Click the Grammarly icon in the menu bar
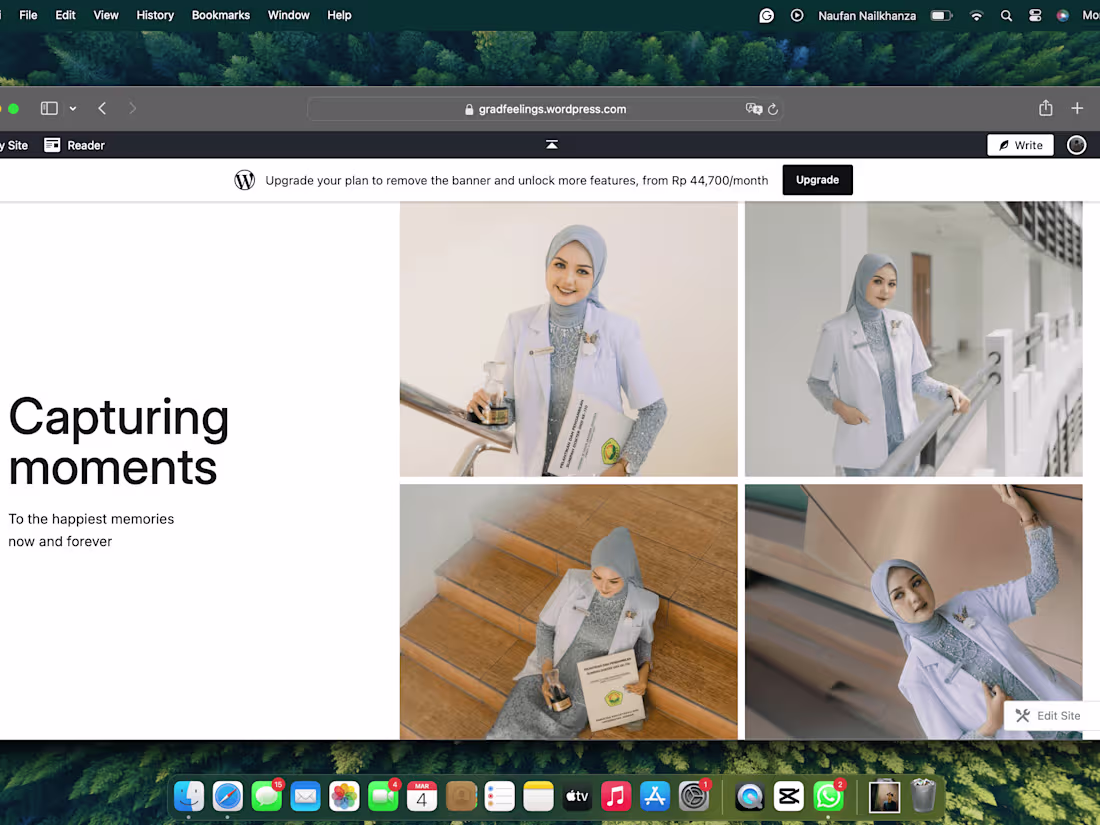This screenshot has height=825, width=1100. (766, 15)
